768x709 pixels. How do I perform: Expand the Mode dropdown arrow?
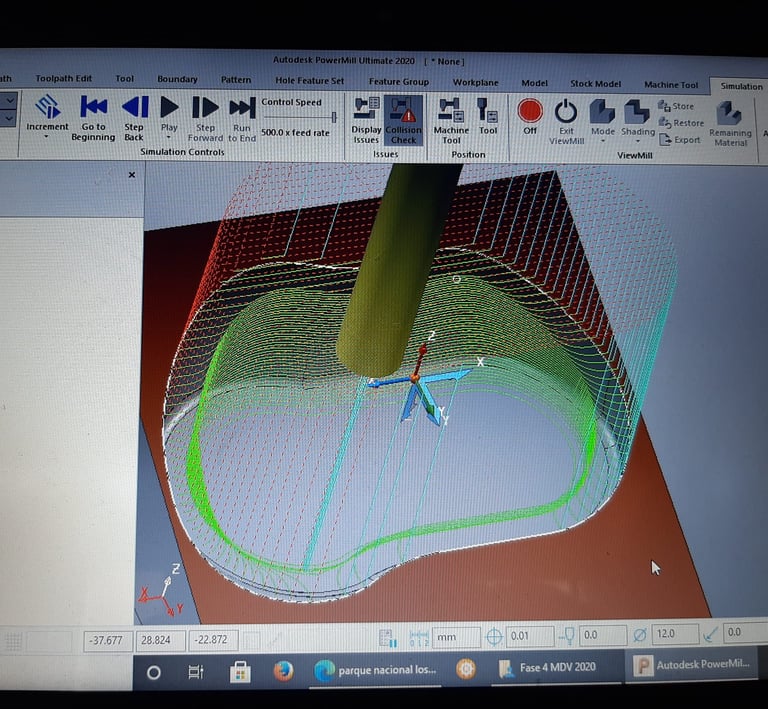pos(603,142)
